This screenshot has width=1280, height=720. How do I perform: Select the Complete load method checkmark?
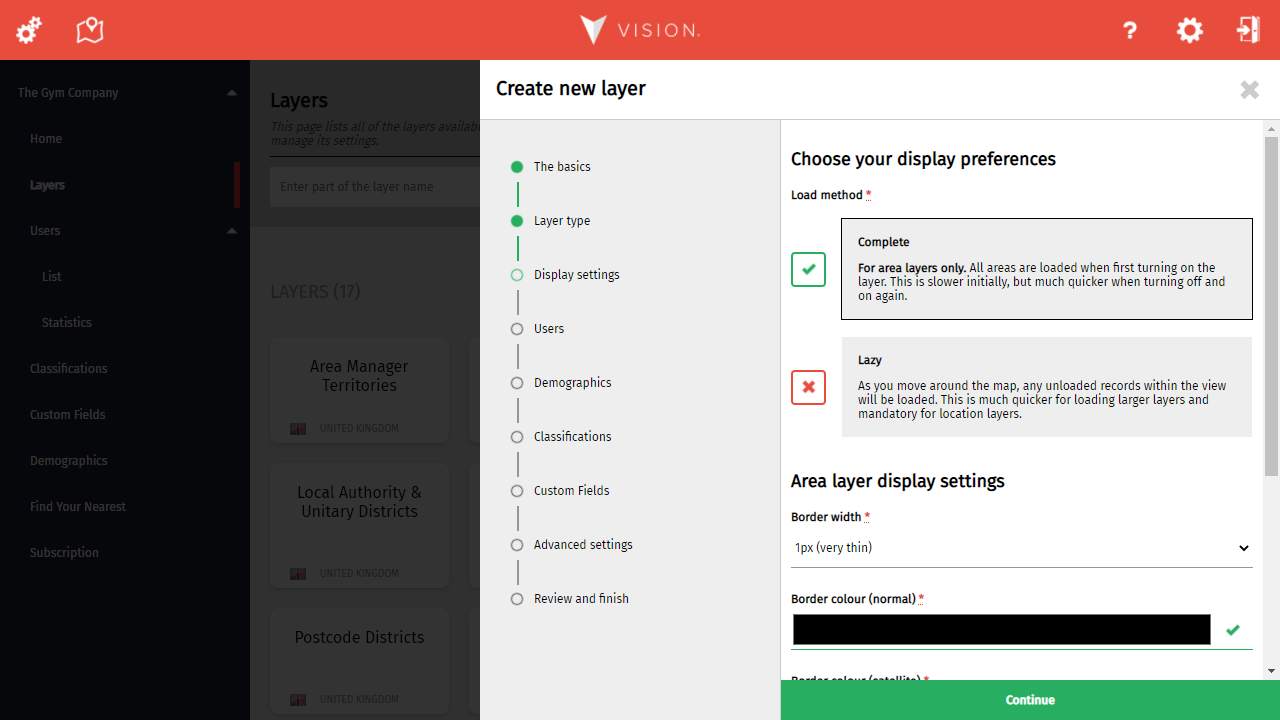(x=808, y=269)
